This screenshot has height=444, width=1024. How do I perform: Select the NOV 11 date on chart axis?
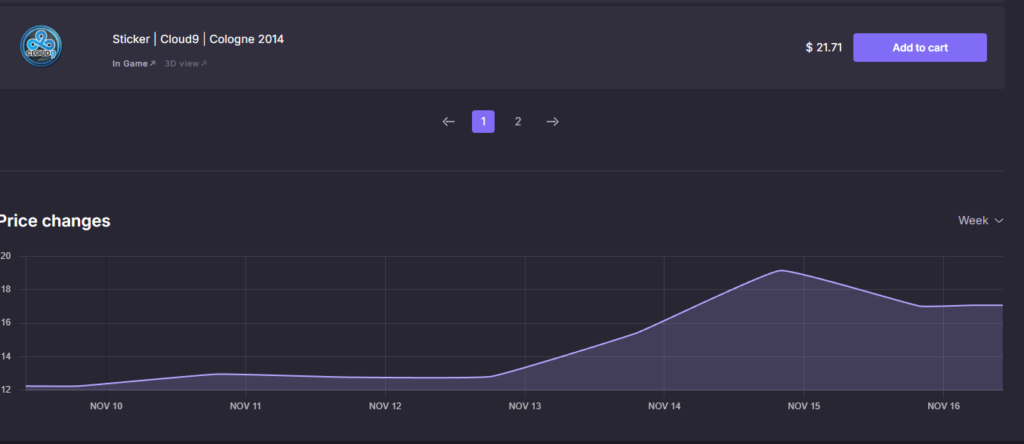(245, 406)
